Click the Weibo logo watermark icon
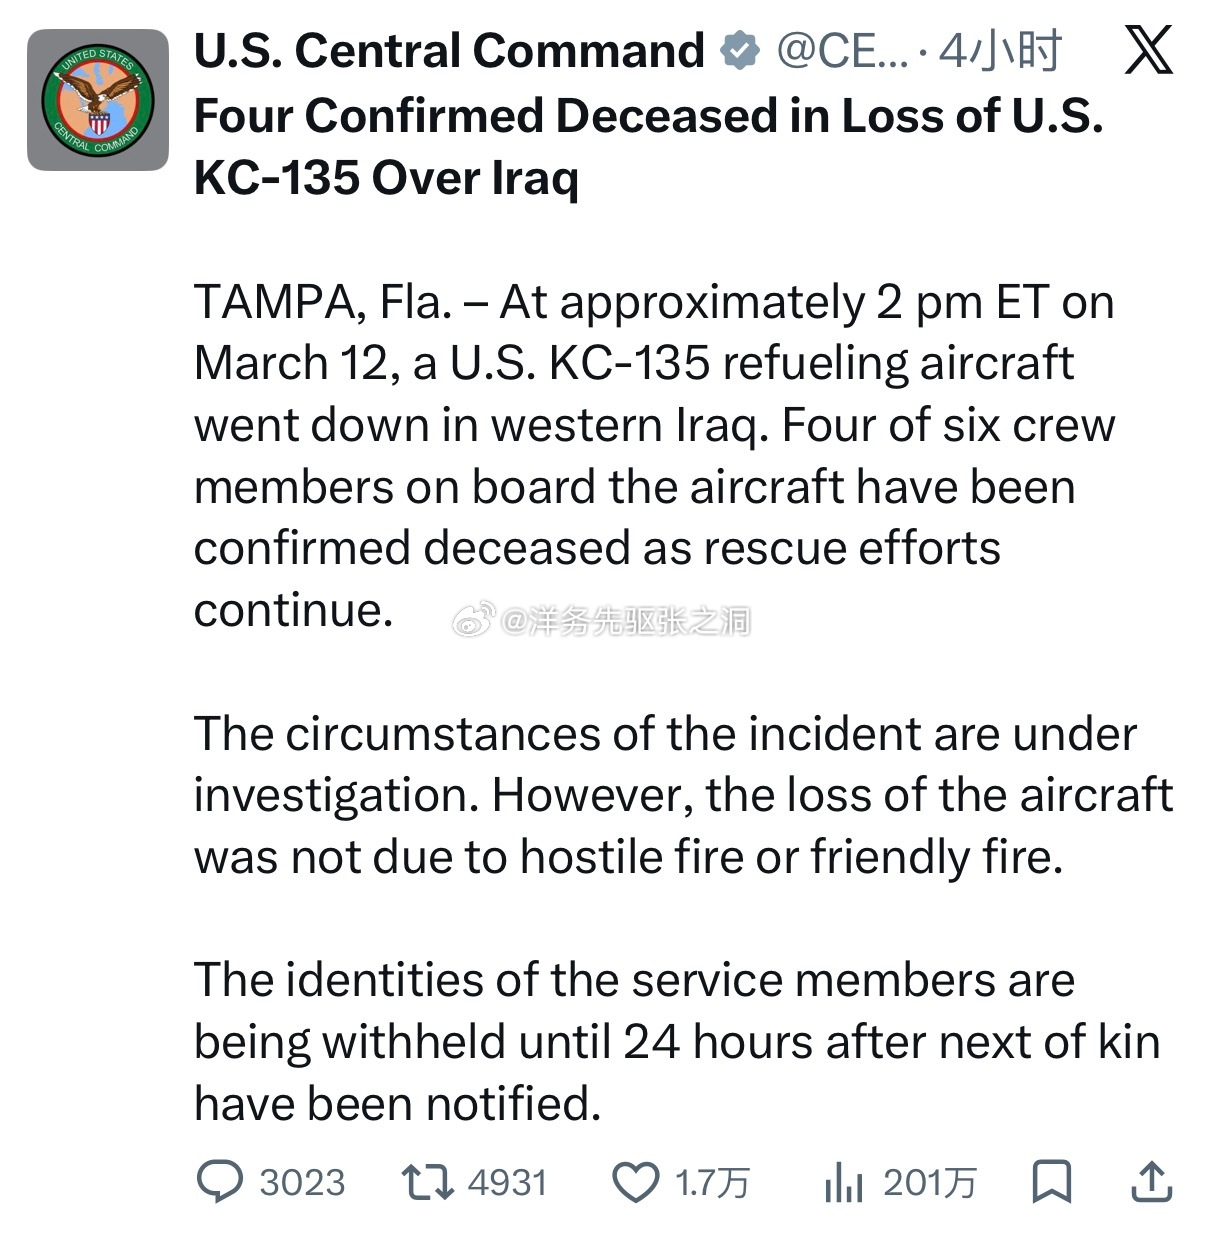Image resolution: width=1206 pixels, height=1237 pixels. coord(473,621)
